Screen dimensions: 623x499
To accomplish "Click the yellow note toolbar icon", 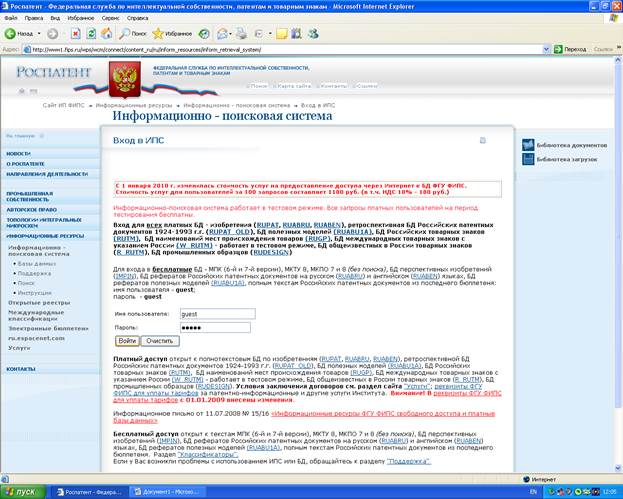I will (x=281, y=34).
